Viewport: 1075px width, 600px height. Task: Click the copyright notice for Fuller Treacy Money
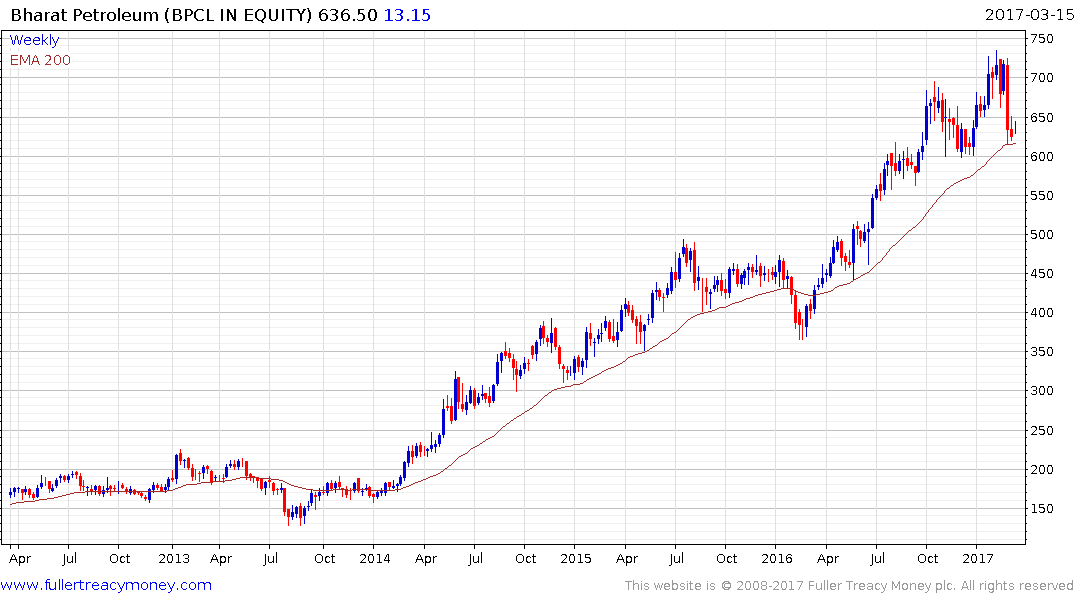click(849, 586)
